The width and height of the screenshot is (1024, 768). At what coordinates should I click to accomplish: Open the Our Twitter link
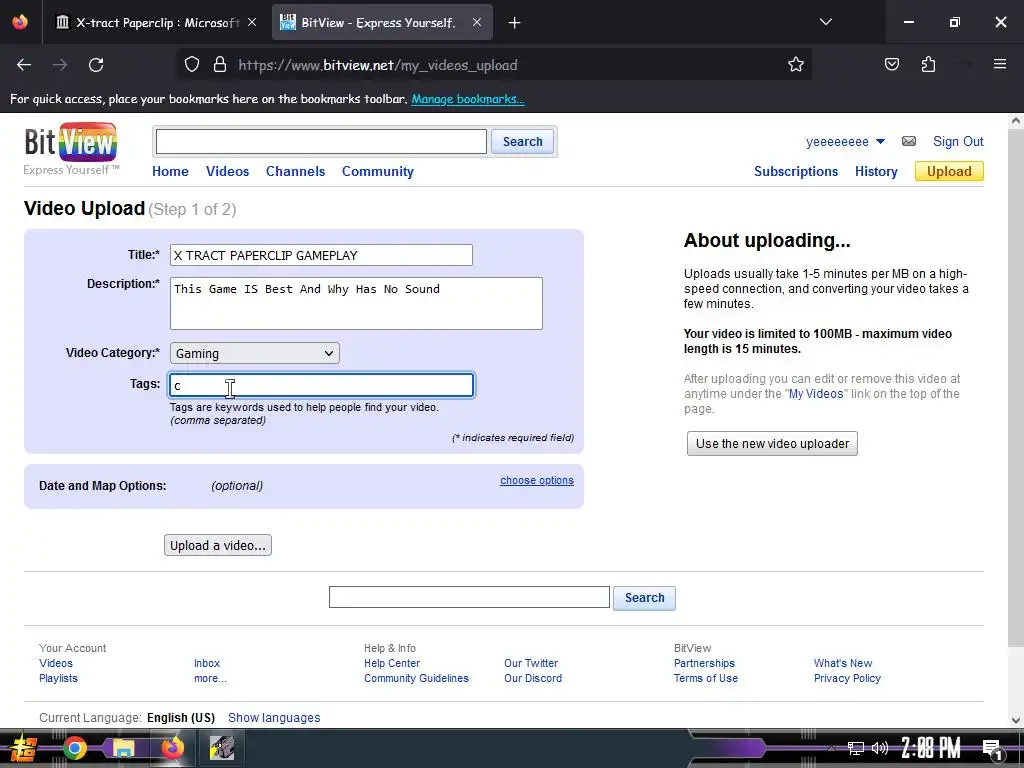coord(531,663)
